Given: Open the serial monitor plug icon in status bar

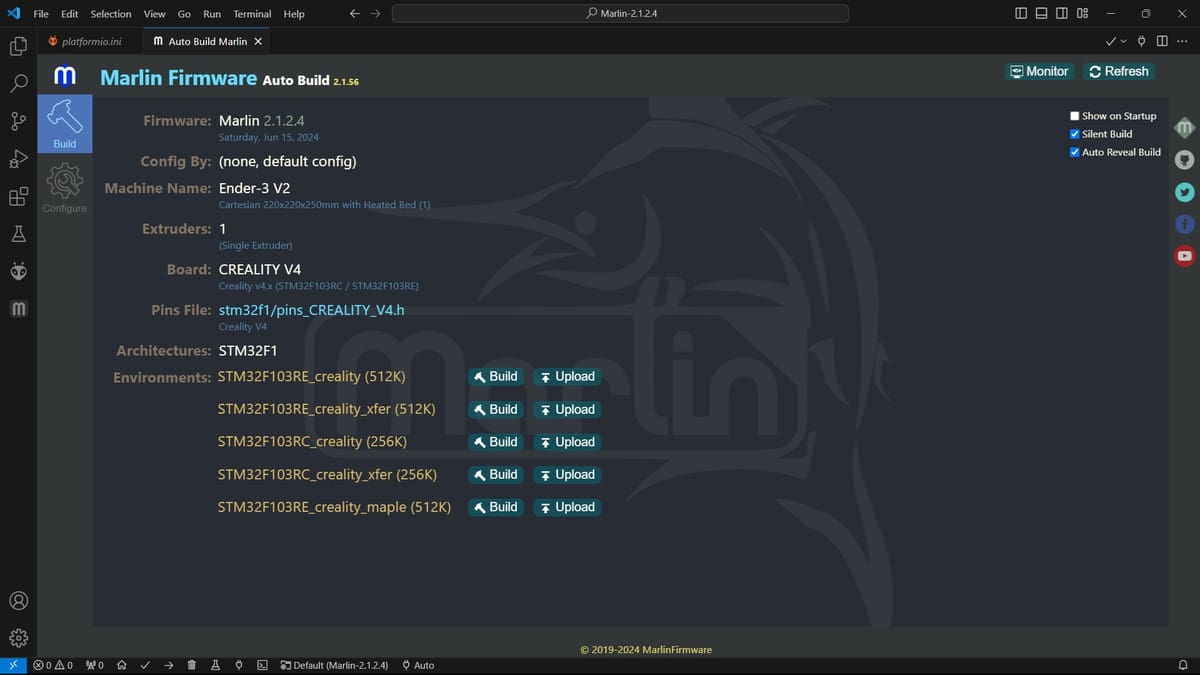Looking at the screenshot, I should 238,664.
